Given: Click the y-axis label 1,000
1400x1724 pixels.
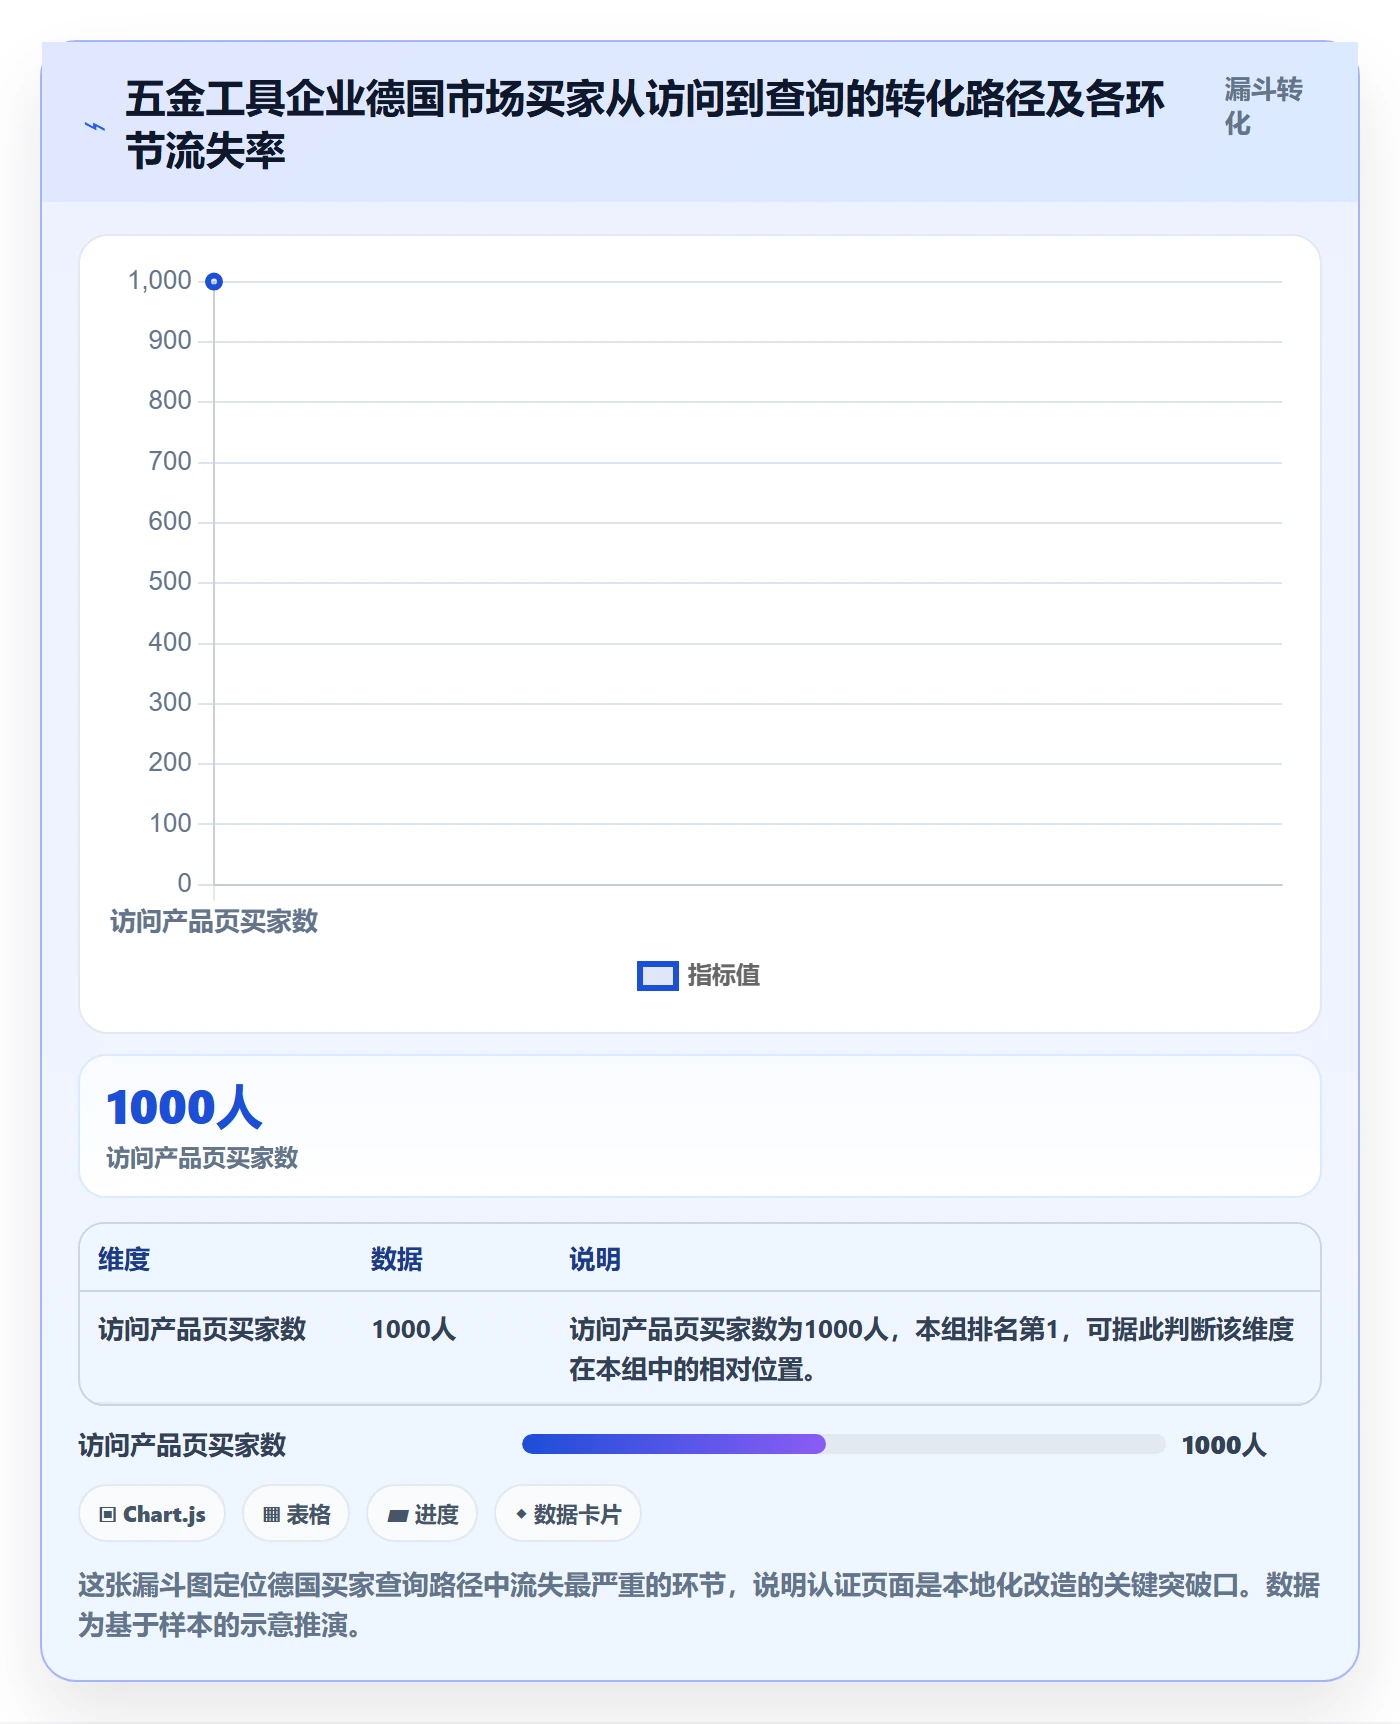Looking at the screenshot, I should click(160, 281).
